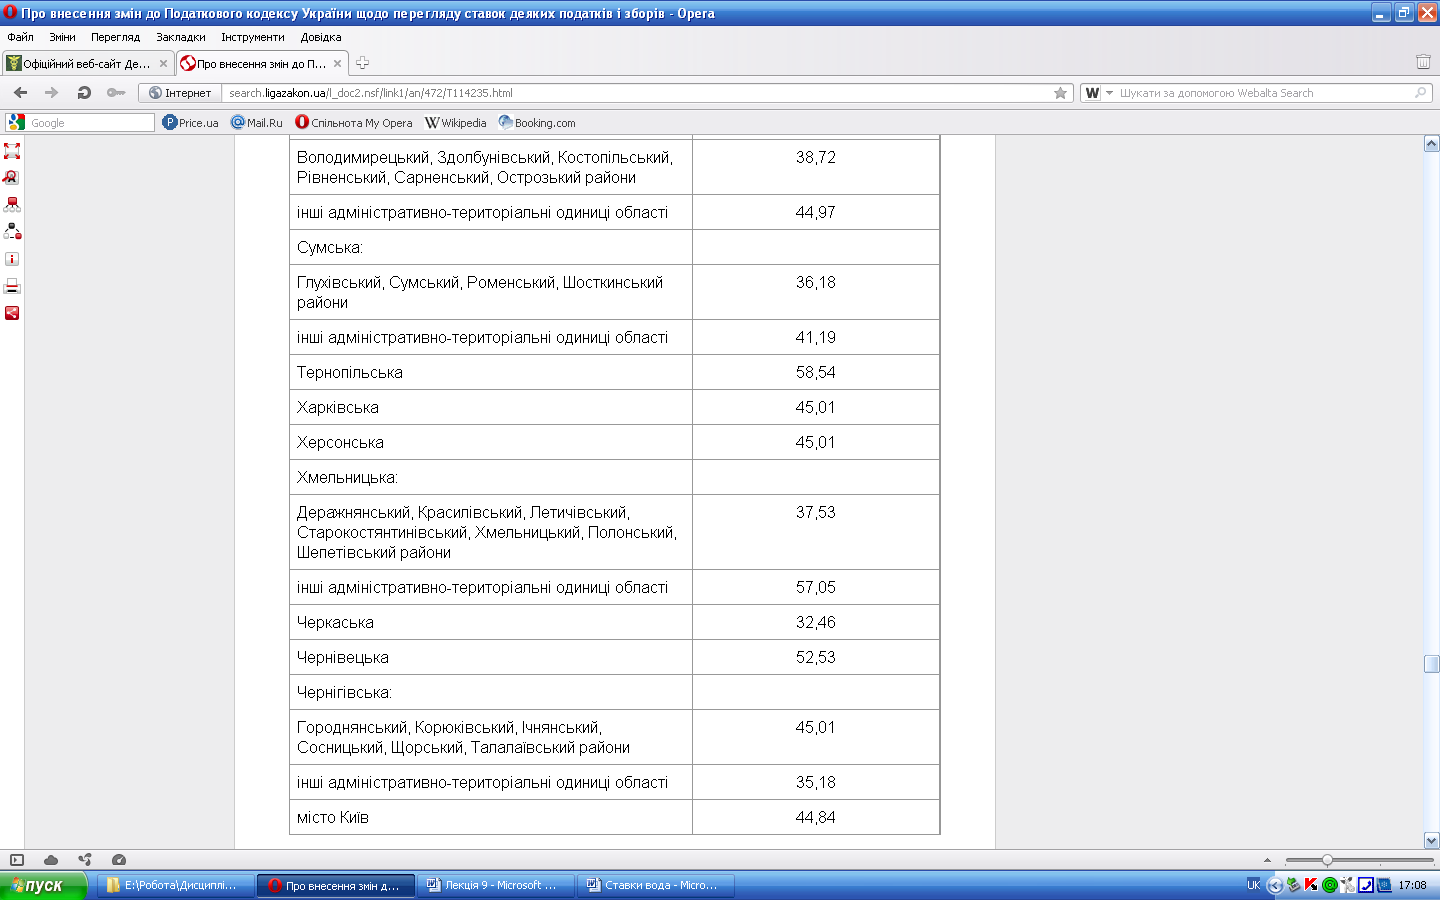
Task: Click the Черкаська row name
Action: [x=335, y=622]
